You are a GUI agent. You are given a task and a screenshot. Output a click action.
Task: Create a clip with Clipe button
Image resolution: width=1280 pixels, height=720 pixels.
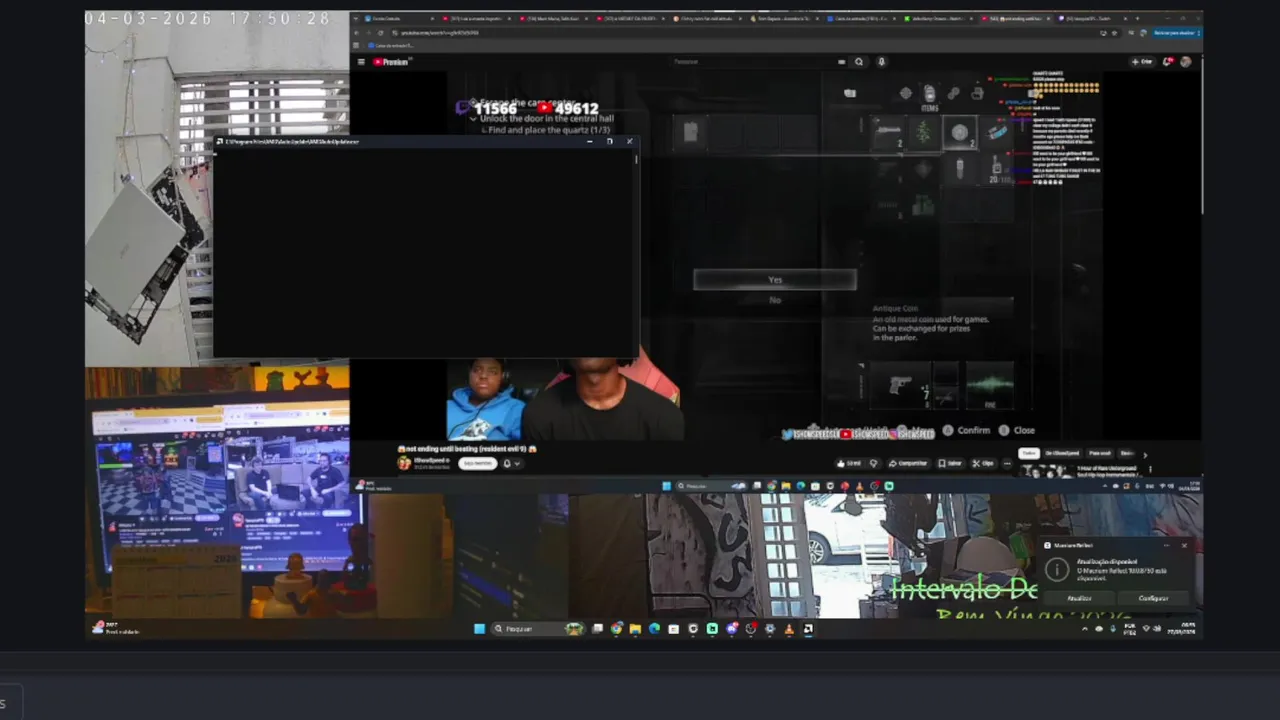pyautogui.click(x=983, y=463)
